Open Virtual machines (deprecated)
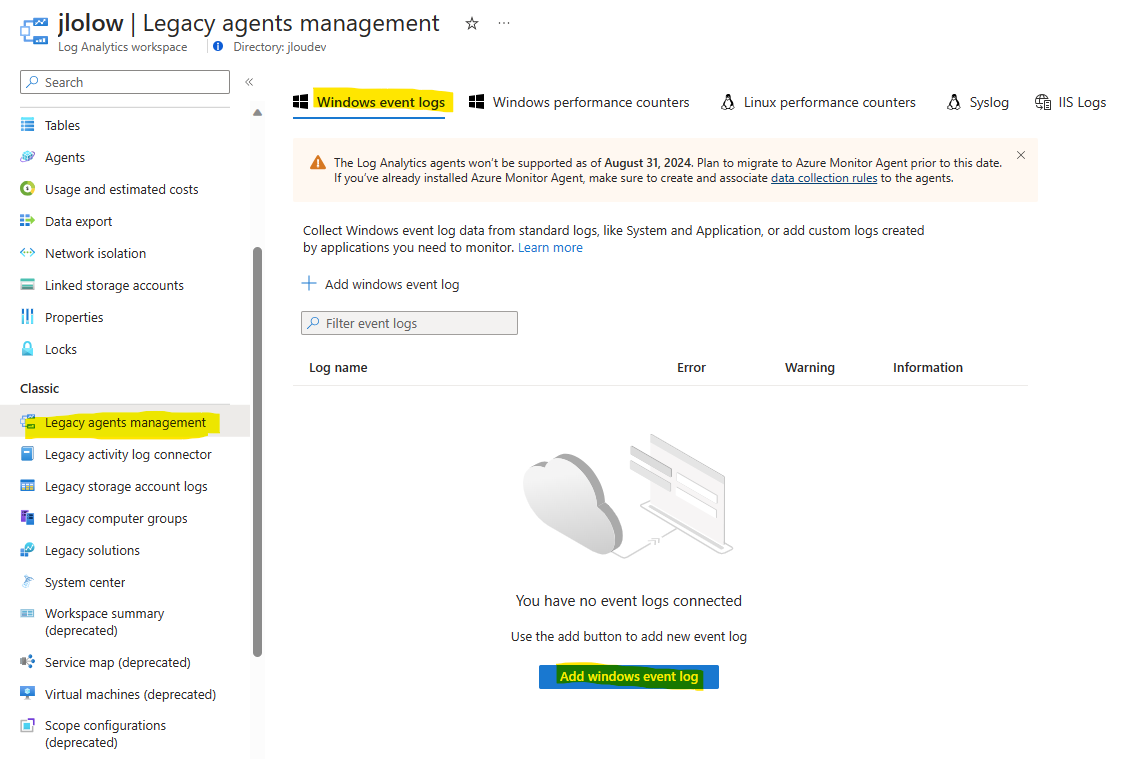Viewport: 1125px width, 759px height. (130, 694)
